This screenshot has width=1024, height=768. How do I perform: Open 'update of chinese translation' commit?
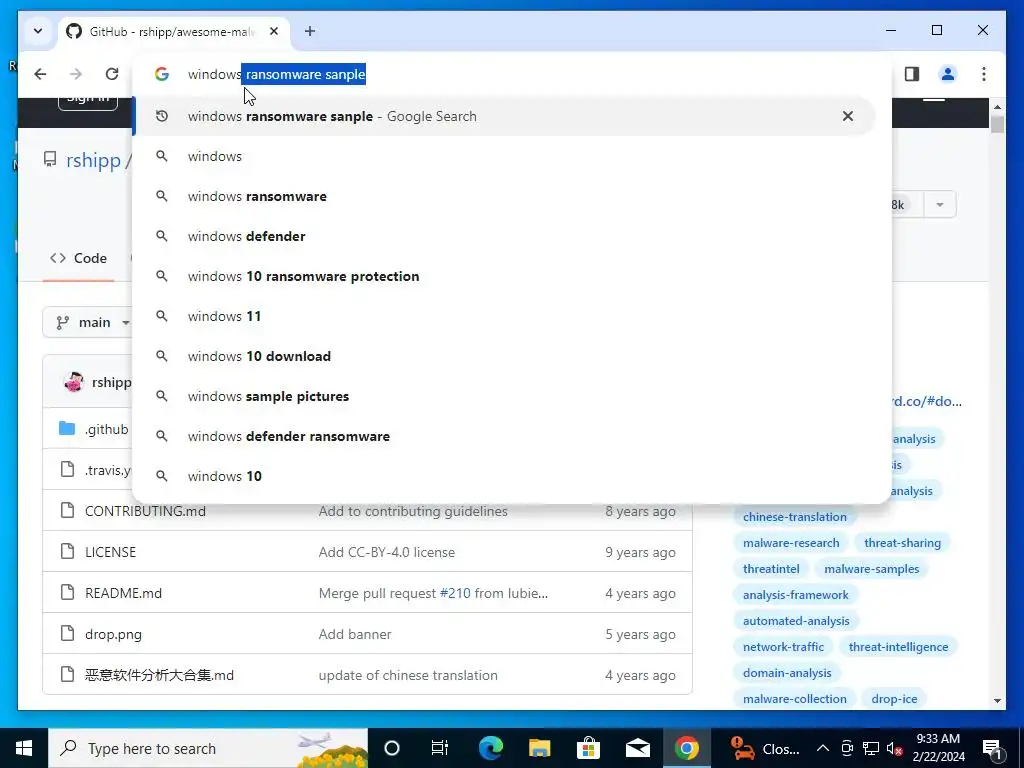pos(408,675)
